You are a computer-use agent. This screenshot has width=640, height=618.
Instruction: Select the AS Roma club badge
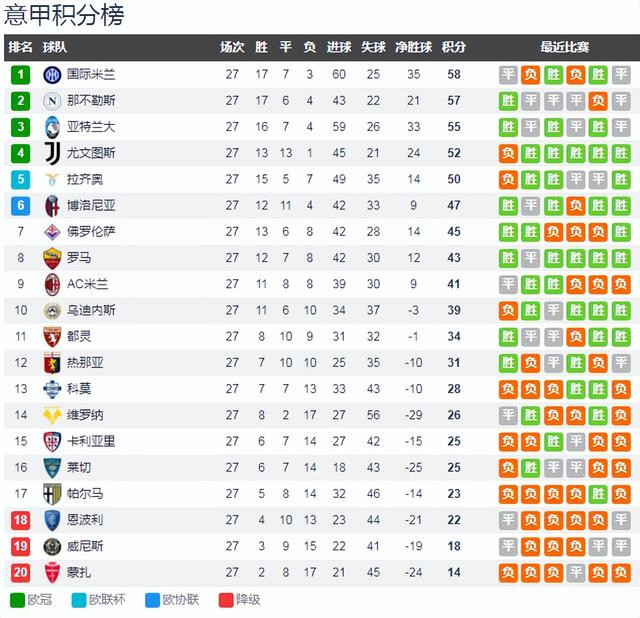coord(52,258)
